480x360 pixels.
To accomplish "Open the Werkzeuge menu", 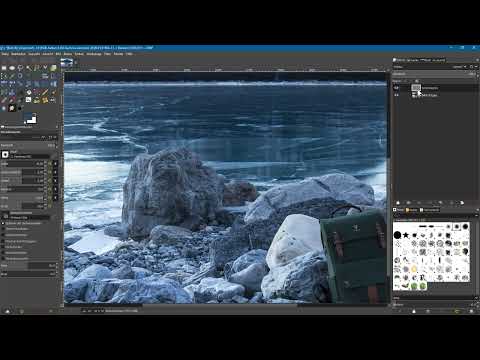I will tap(94, 54).
